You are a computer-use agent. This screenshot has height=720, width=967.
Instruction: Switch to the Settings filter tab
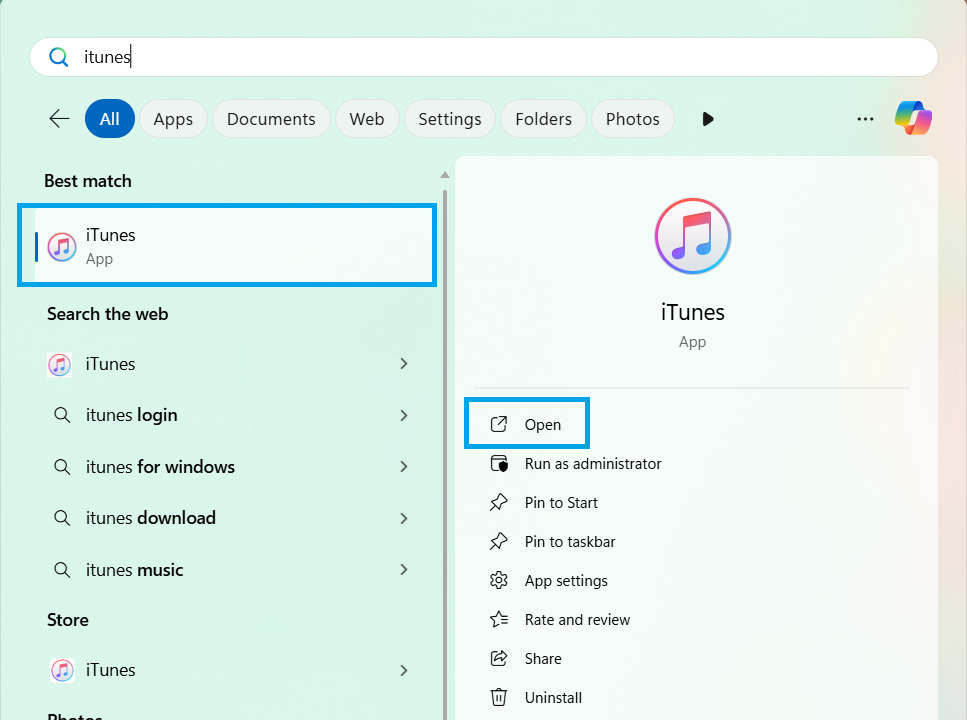[449, 119]
